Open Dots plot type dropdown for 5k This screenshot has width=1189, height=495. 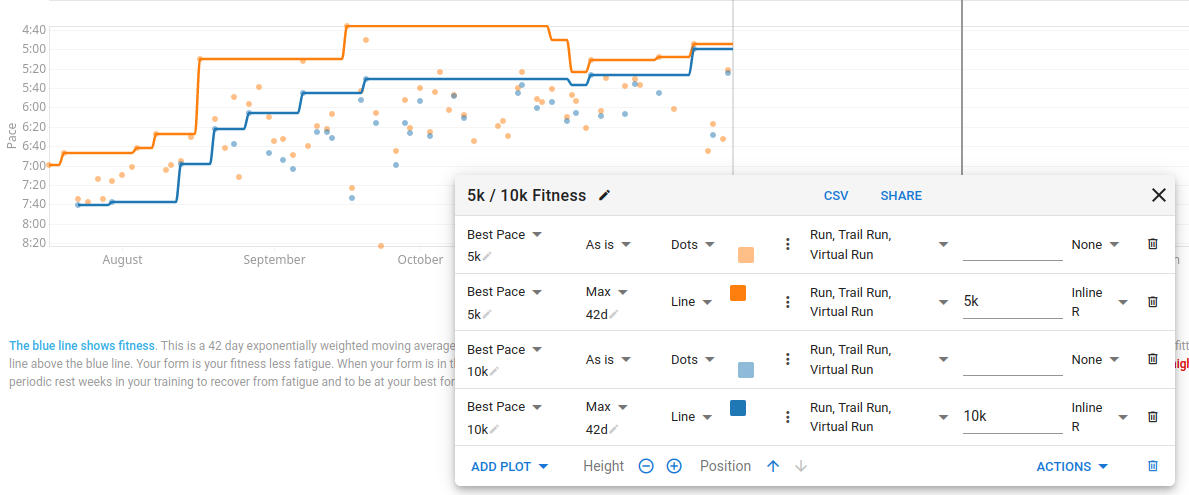pyautogui.click(x=693, y=244)
